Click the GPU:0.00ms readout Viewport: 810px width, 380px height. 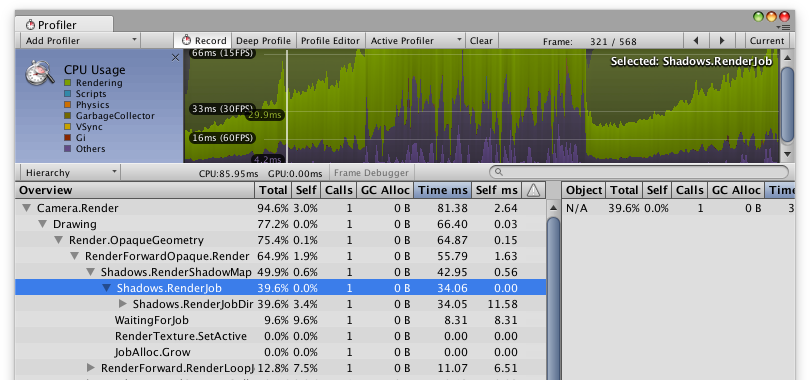295,173
